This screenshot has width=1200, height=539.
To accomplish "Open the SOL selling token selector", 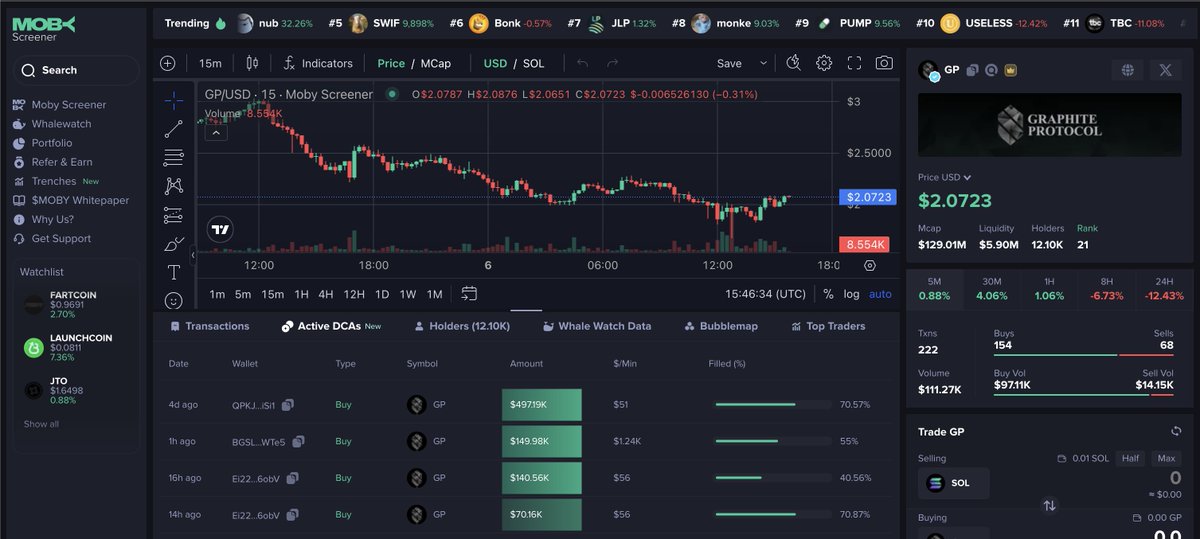I will tap(953, 483).
